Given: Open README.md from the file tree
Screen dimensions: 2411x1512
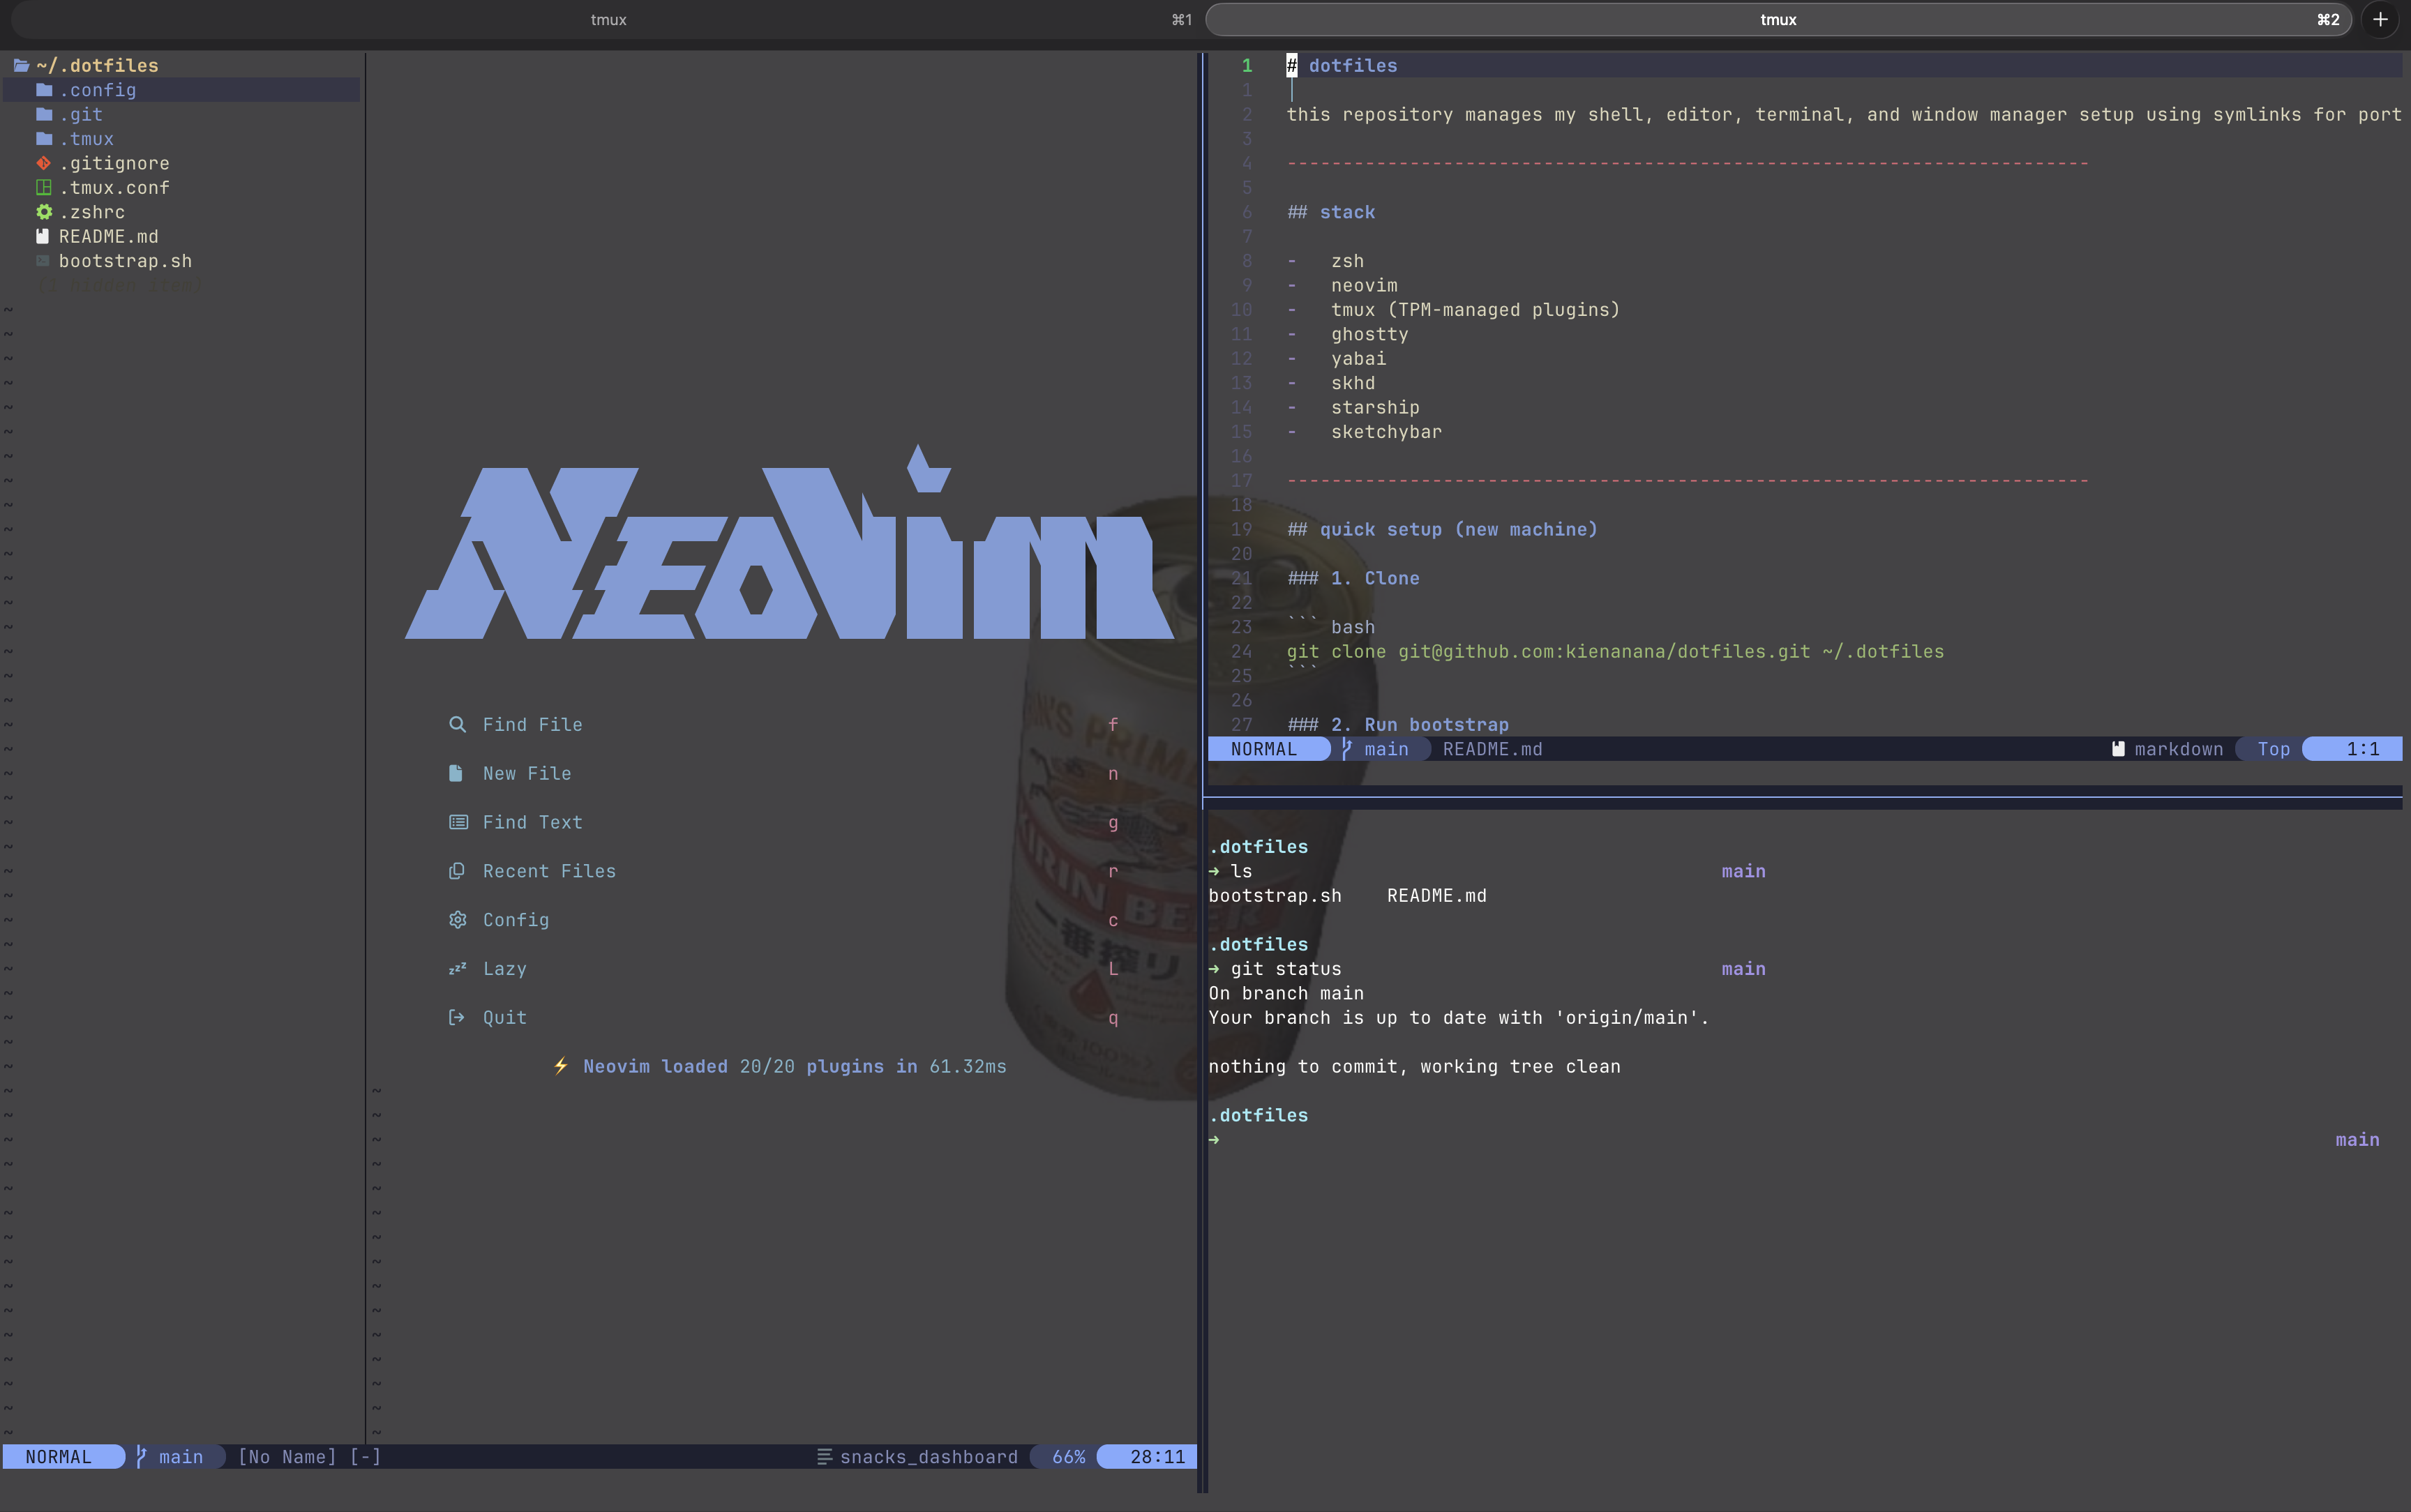Looking at the screenshot, I should pos(108,236).
